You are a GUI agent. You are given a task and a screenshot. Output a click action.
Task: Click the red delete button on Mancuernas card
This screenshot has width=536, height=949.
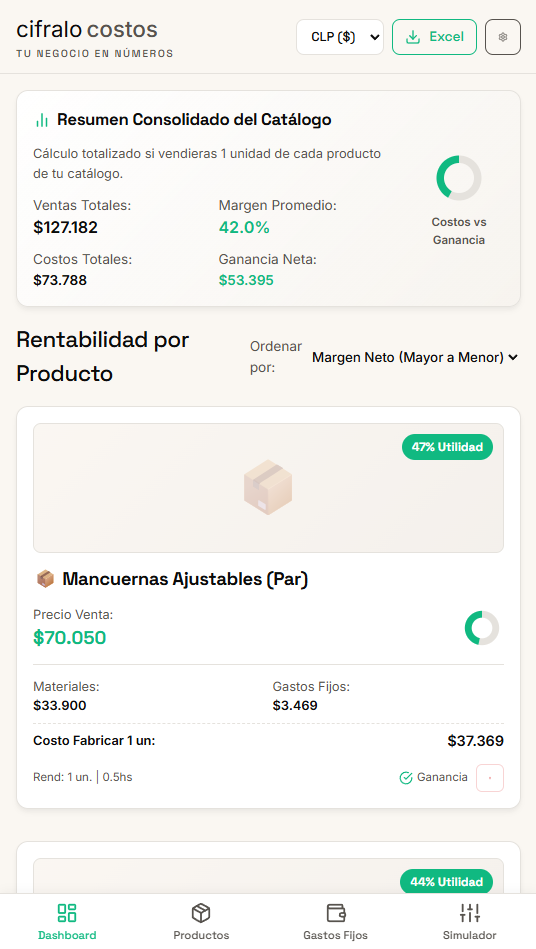(489, 778)
